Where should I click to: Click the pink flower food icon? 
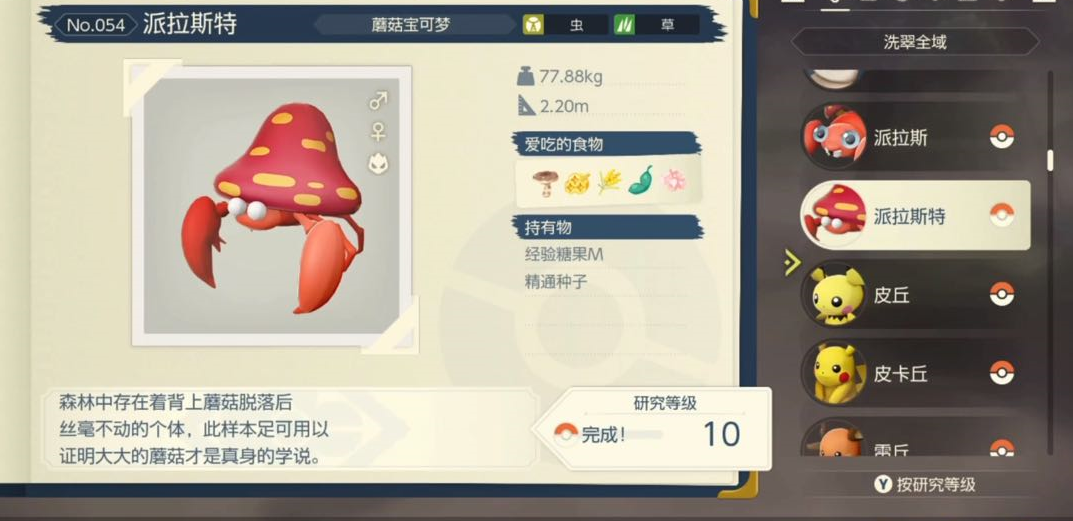coord(674,181)
